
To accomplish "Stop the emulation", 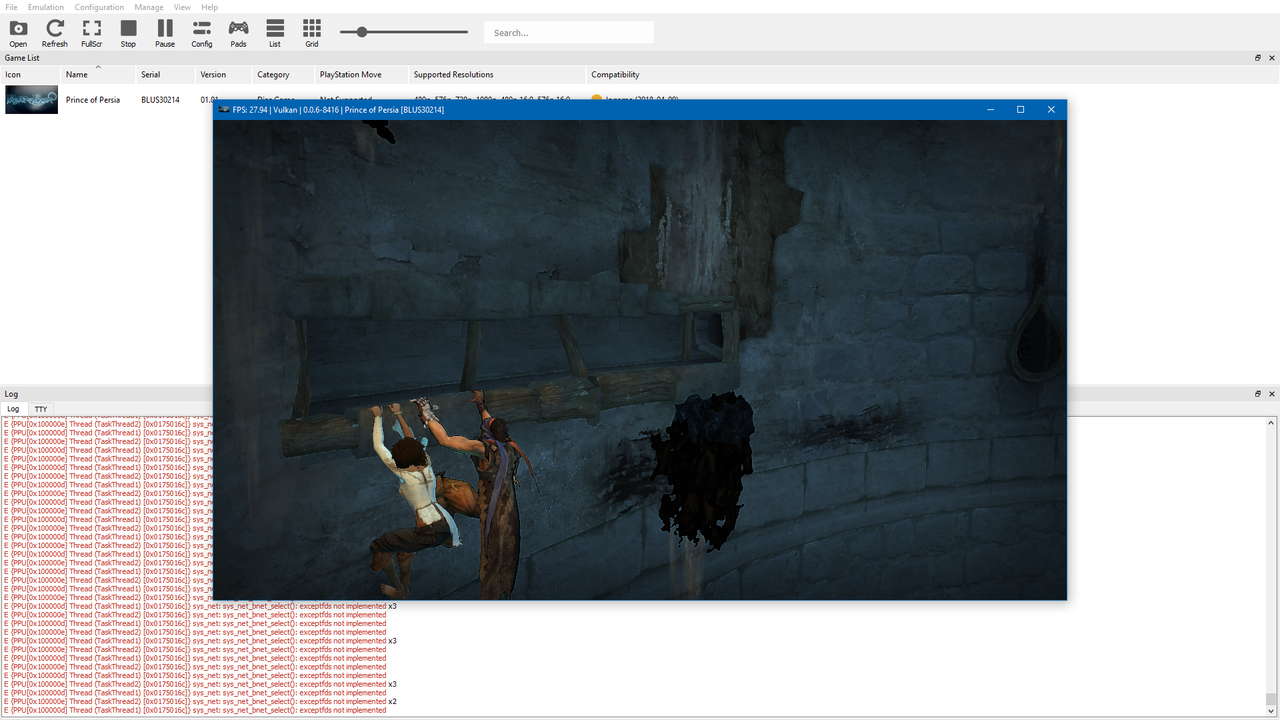I will (x=128, y=33).
